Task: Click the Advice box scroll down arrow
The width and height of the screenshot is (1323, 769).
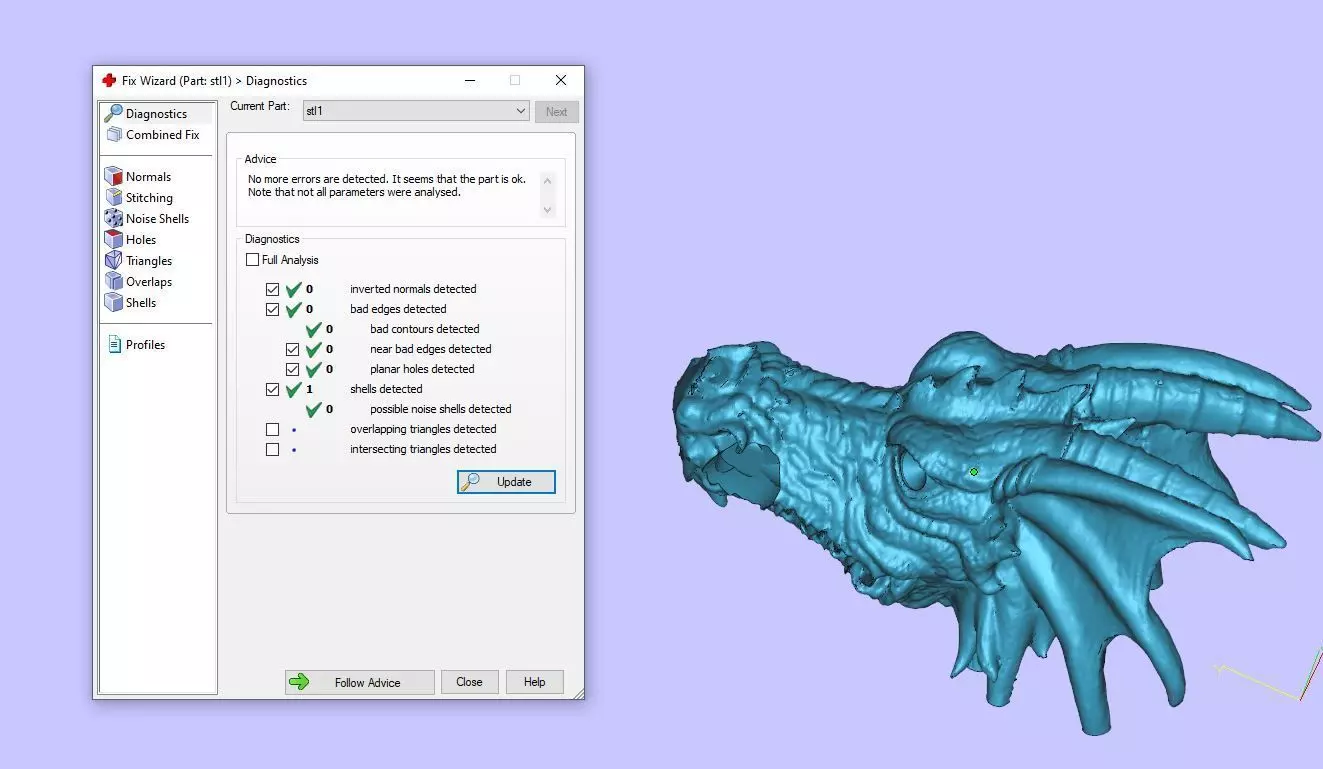Action: (x=547, y=210)
